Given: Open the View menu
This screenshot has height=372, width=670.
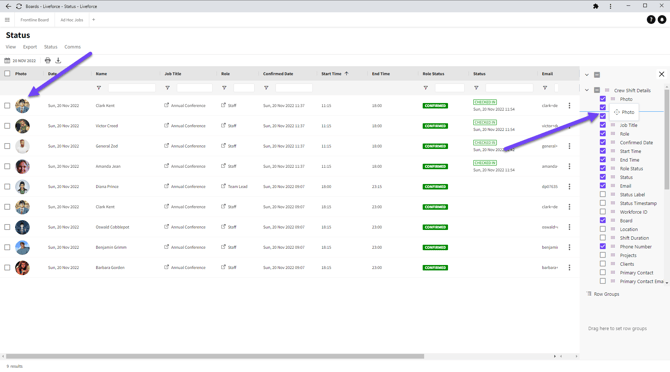Looking at the screenshot, I should 11,47.
